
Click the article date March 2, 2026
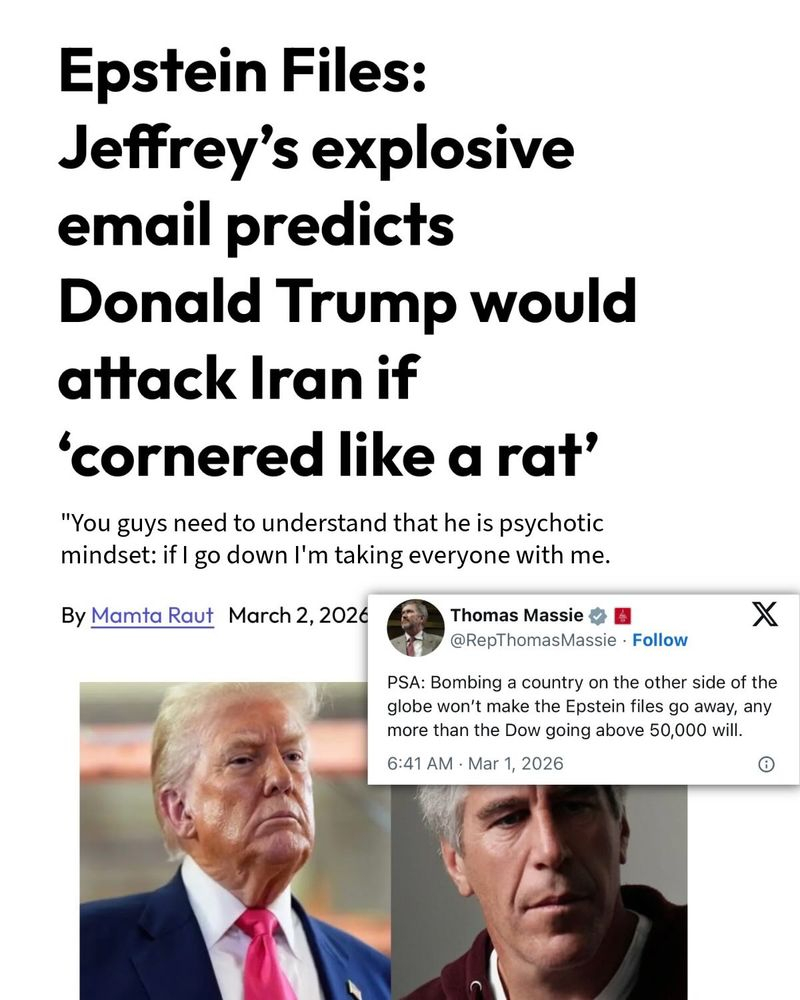click(x=295, y=614)
